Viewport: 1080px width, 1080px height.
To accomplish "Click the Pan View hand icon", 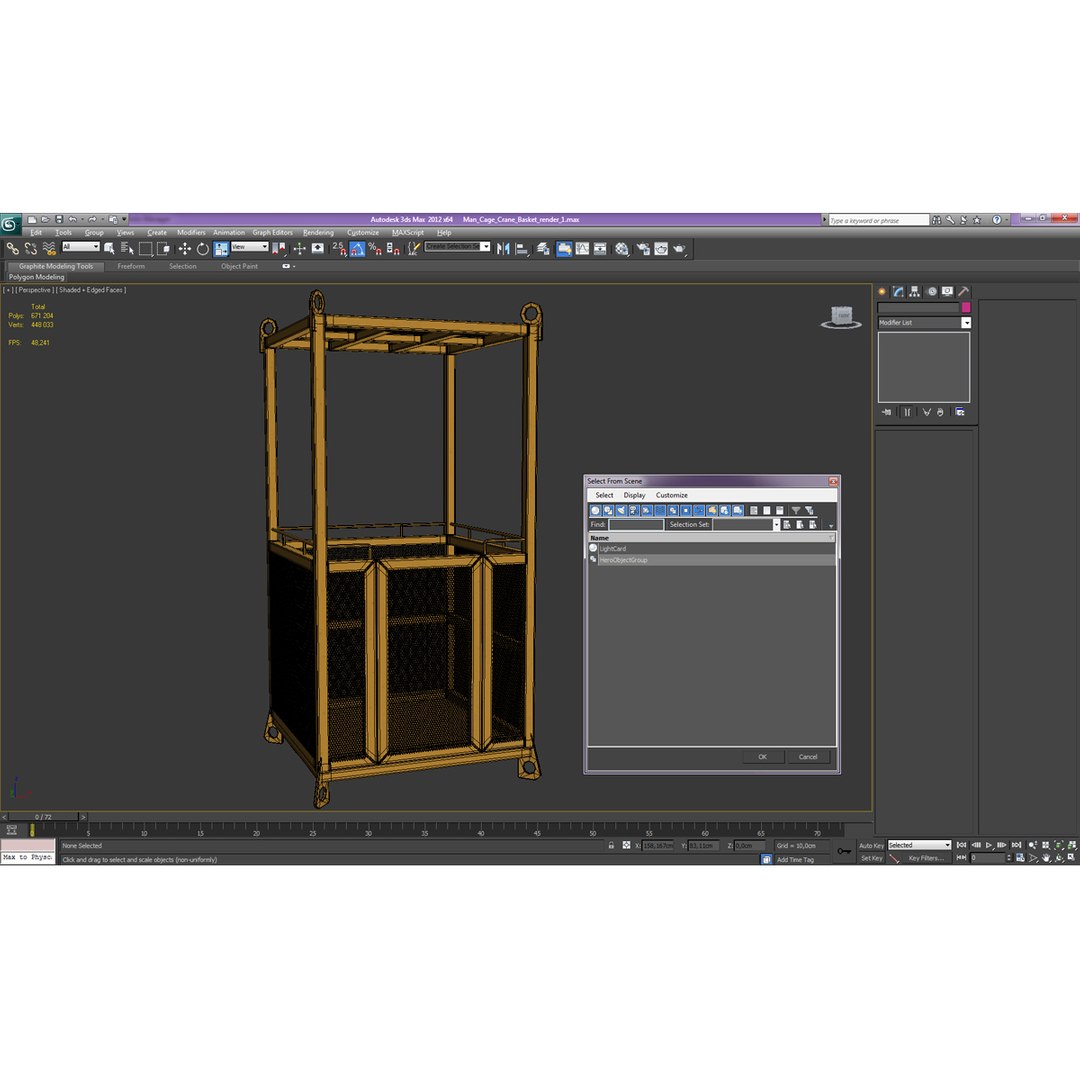I will [1046, 858].
